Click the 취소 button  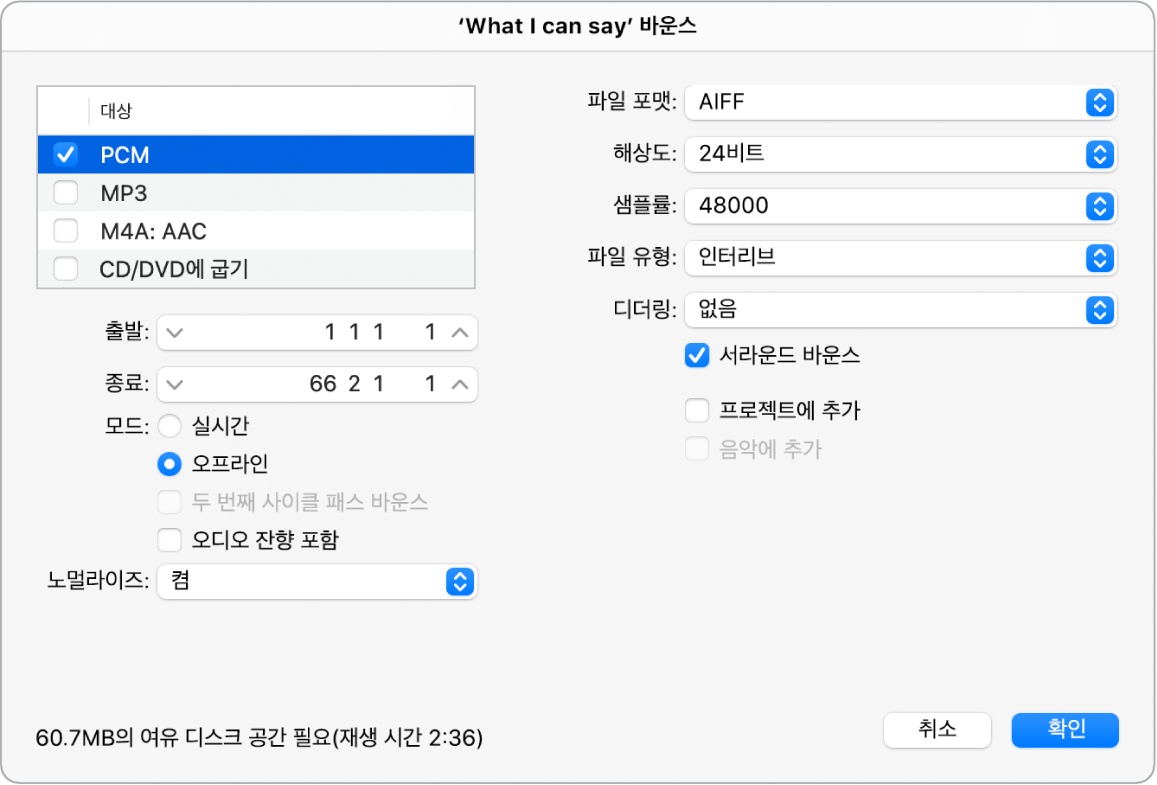coord(937,730)
